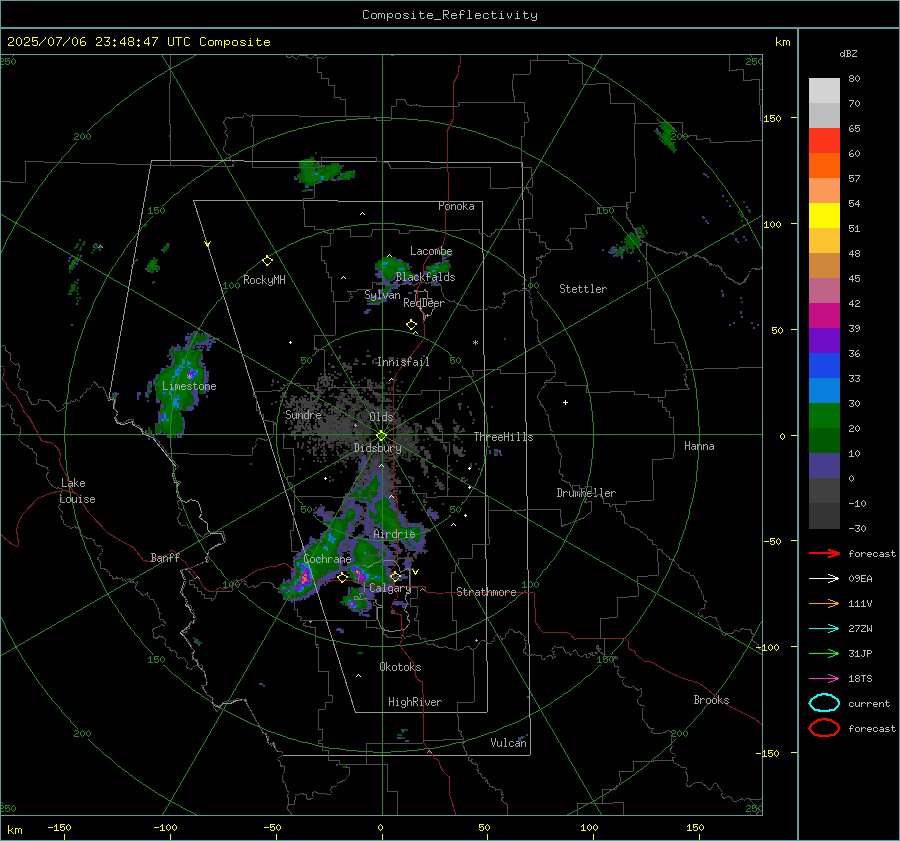Click the intense storm cell west of Calgary

pos(304,576)
